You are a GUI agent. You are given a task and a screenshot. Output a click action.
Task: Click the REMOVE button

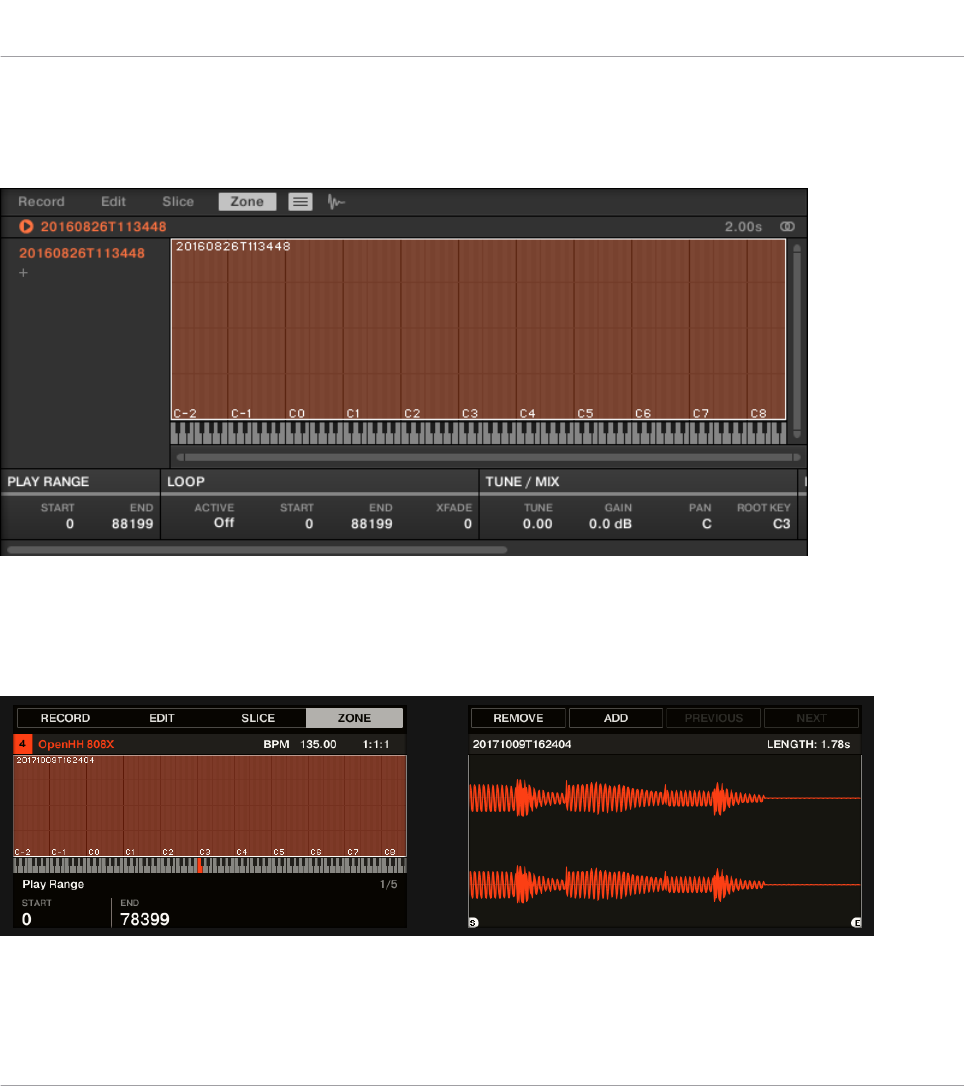coord(518,718)
